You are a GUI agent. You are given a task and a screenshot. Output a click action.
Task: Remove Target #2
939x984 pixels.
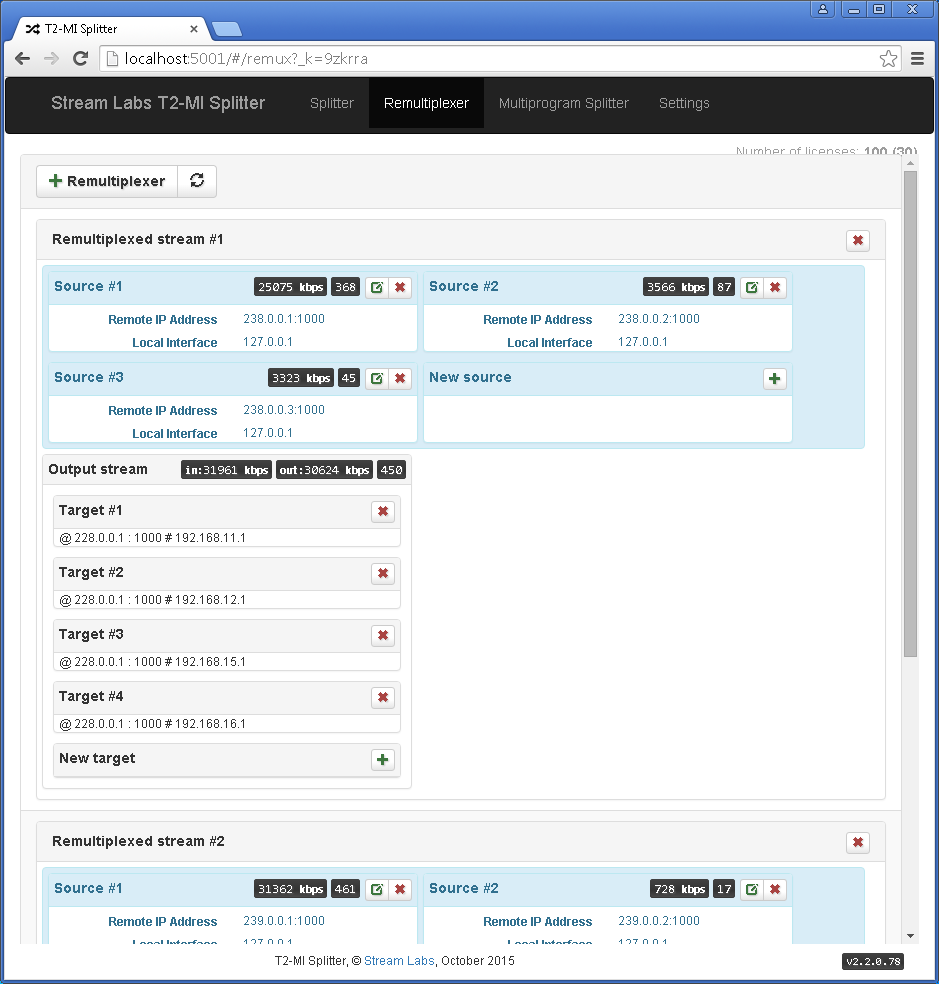(383, 574)
